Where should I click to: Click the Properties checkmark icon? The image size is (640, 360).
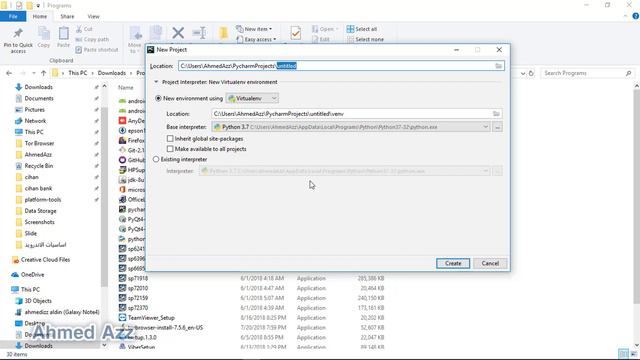click(x=296, y=33)
